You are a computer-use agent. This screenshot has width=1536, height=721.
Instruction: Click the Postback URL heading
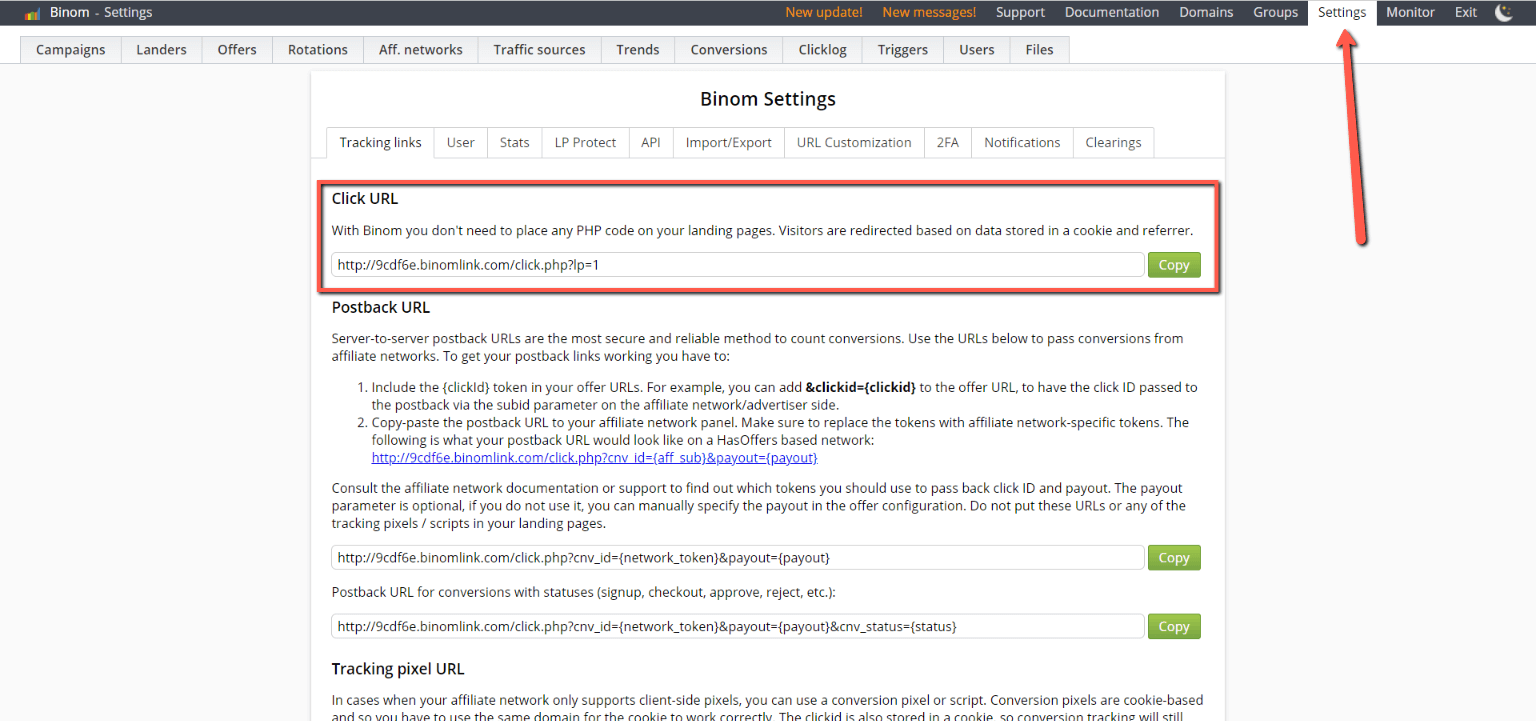coord(381,307)
